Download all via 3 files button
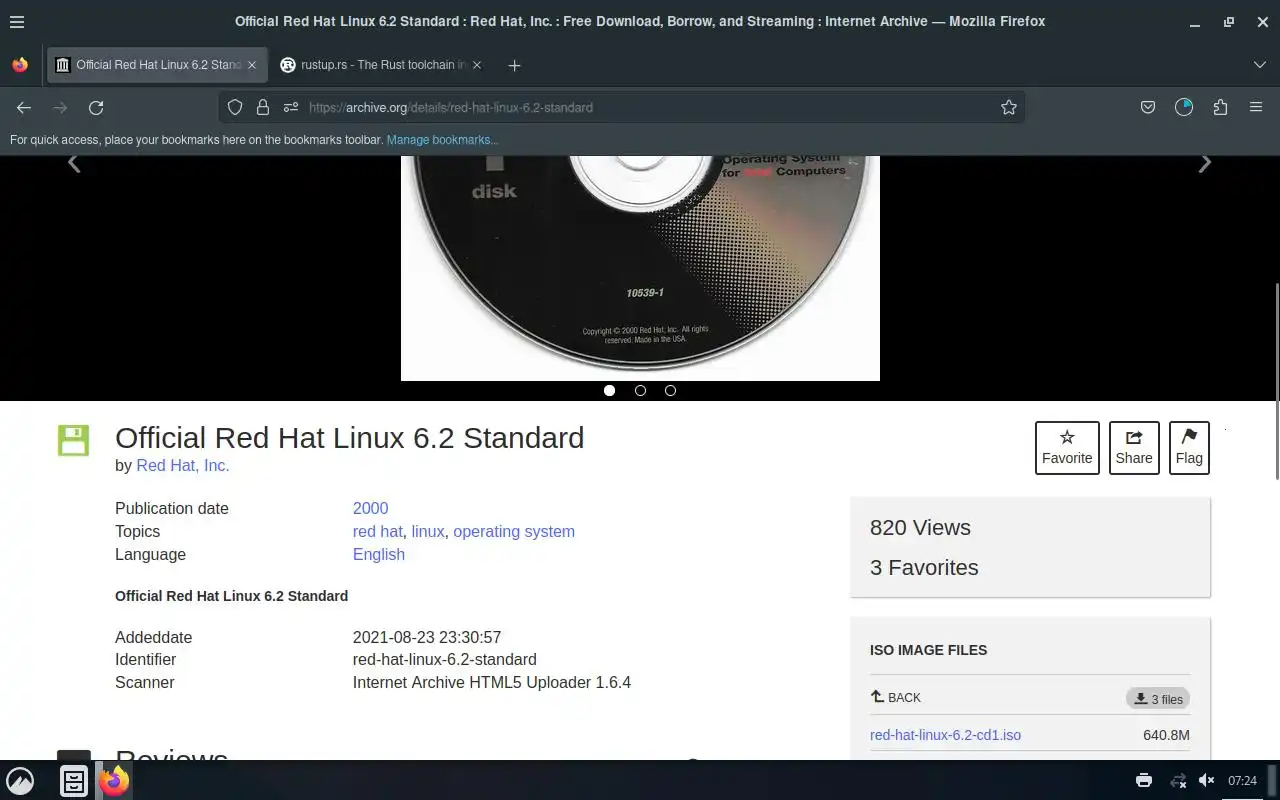Viewport: 1280px width, 800px height. point(1158,698)
